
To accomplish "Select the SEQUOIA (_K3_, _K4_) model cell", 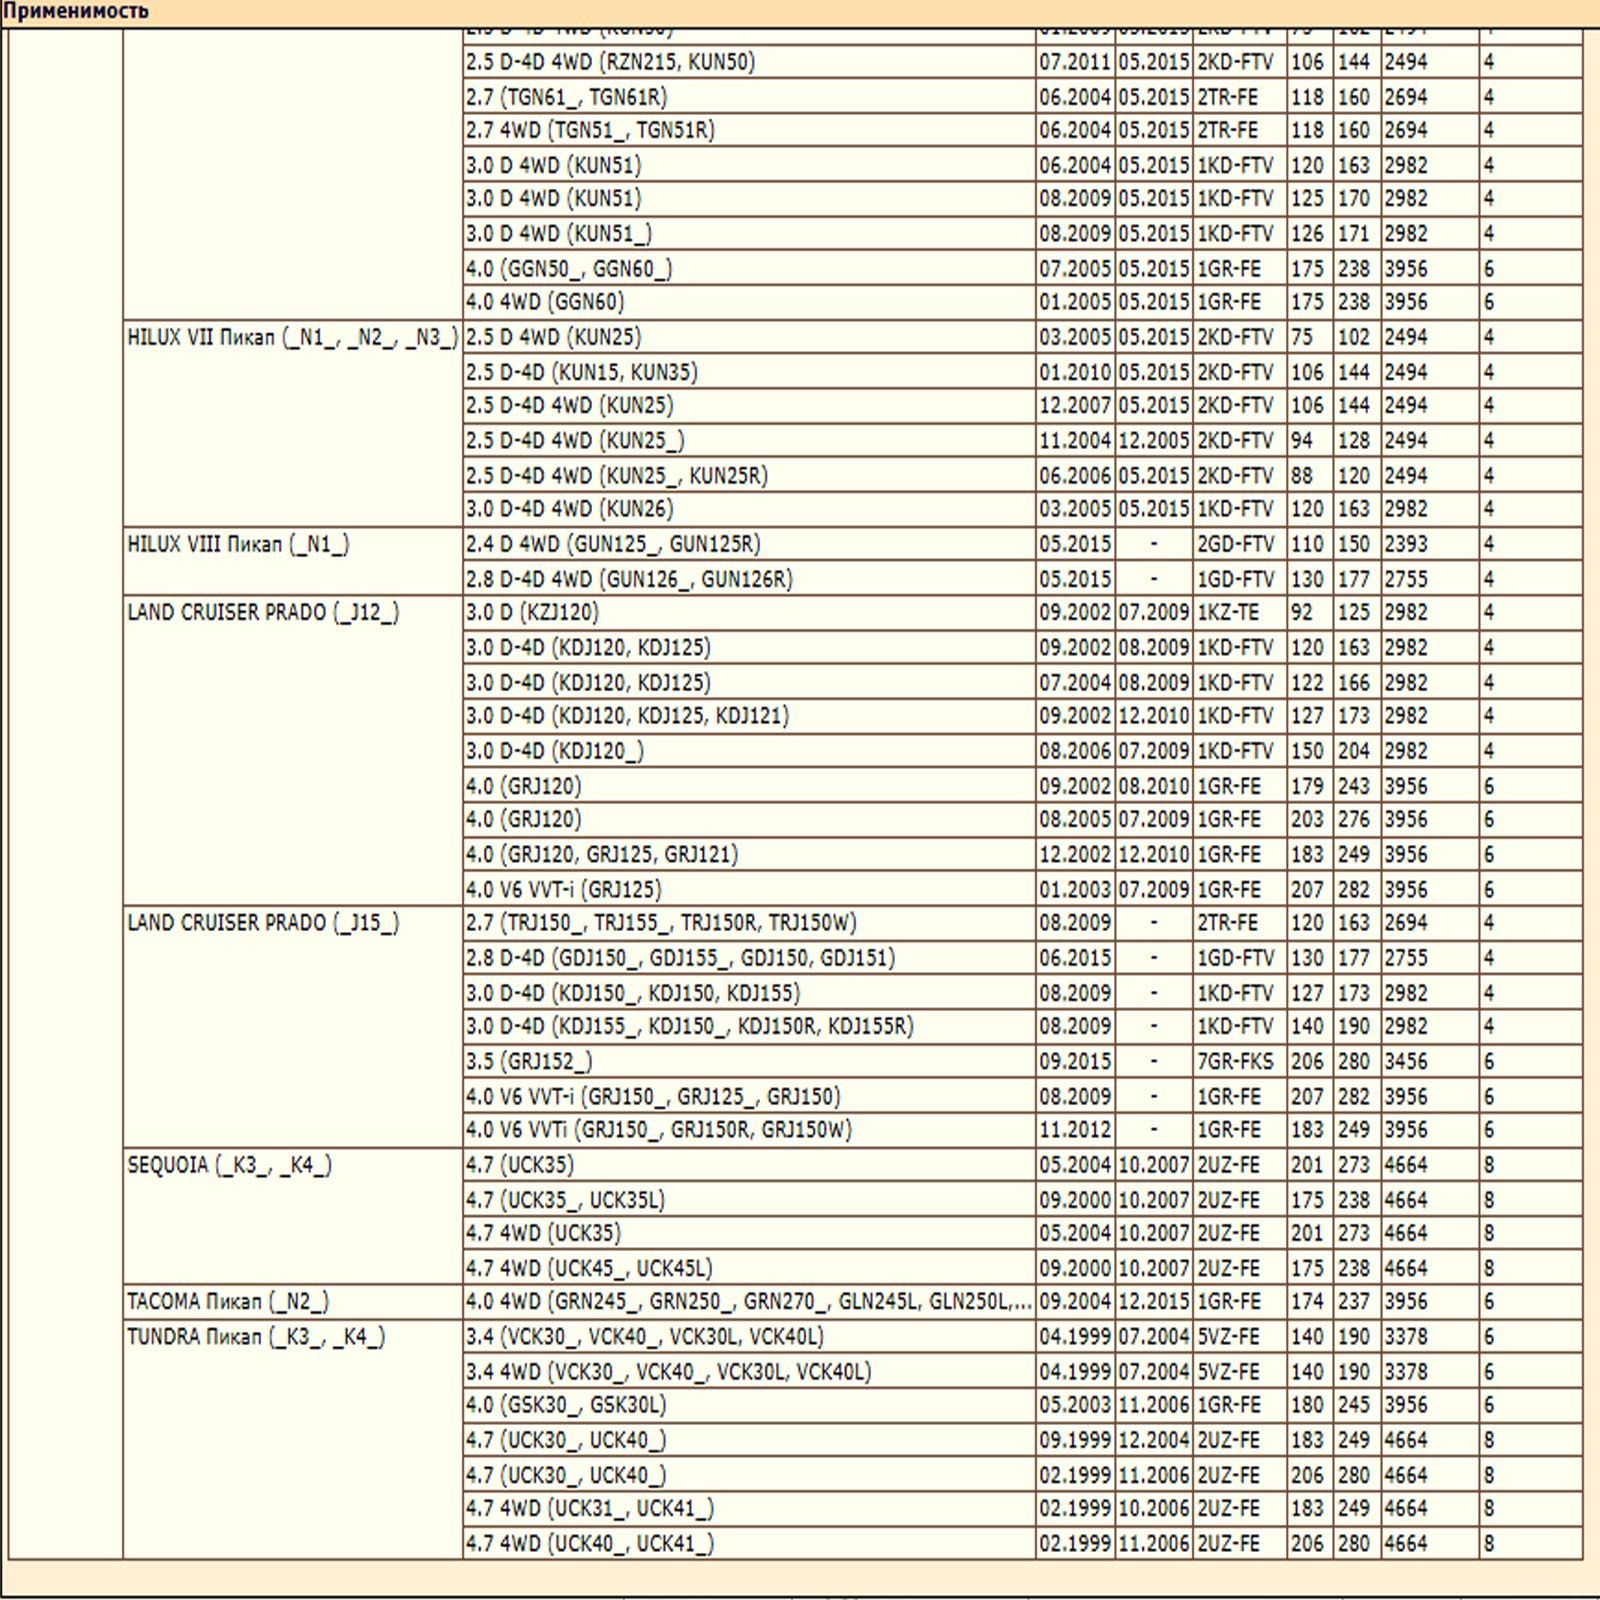I will 229,1166.
